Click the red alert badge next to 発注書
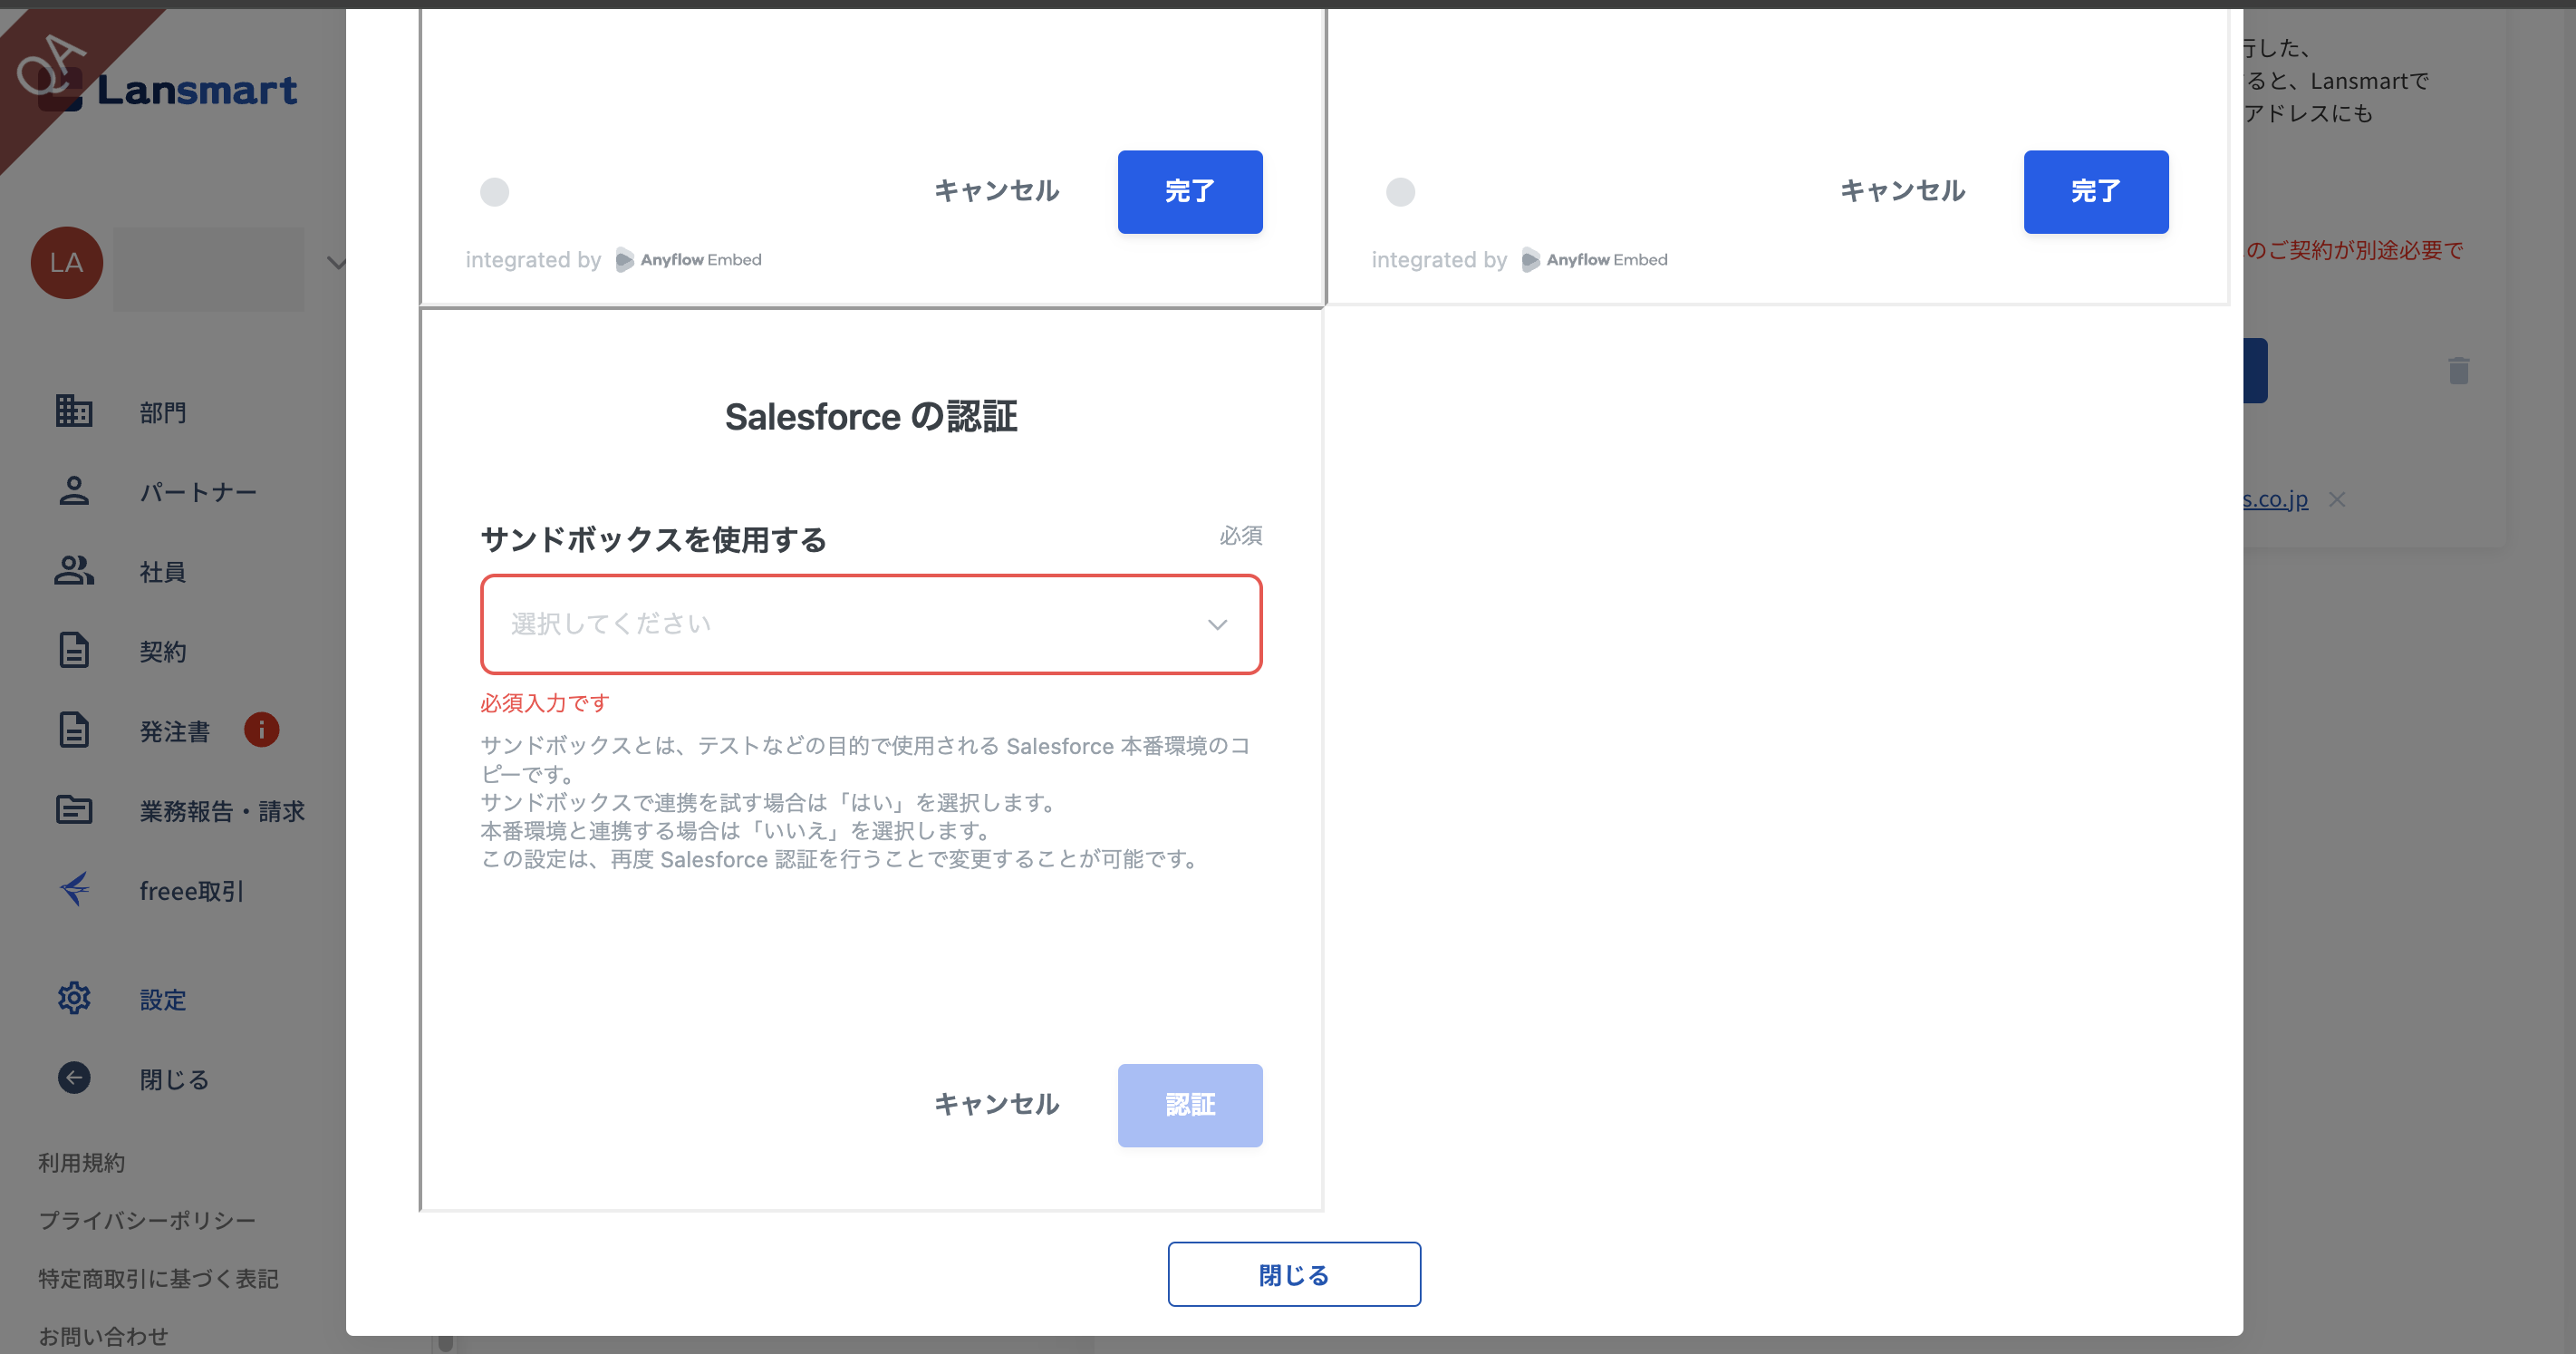Viewport: 2576px width, 1354px height. [x=261, y=730]
